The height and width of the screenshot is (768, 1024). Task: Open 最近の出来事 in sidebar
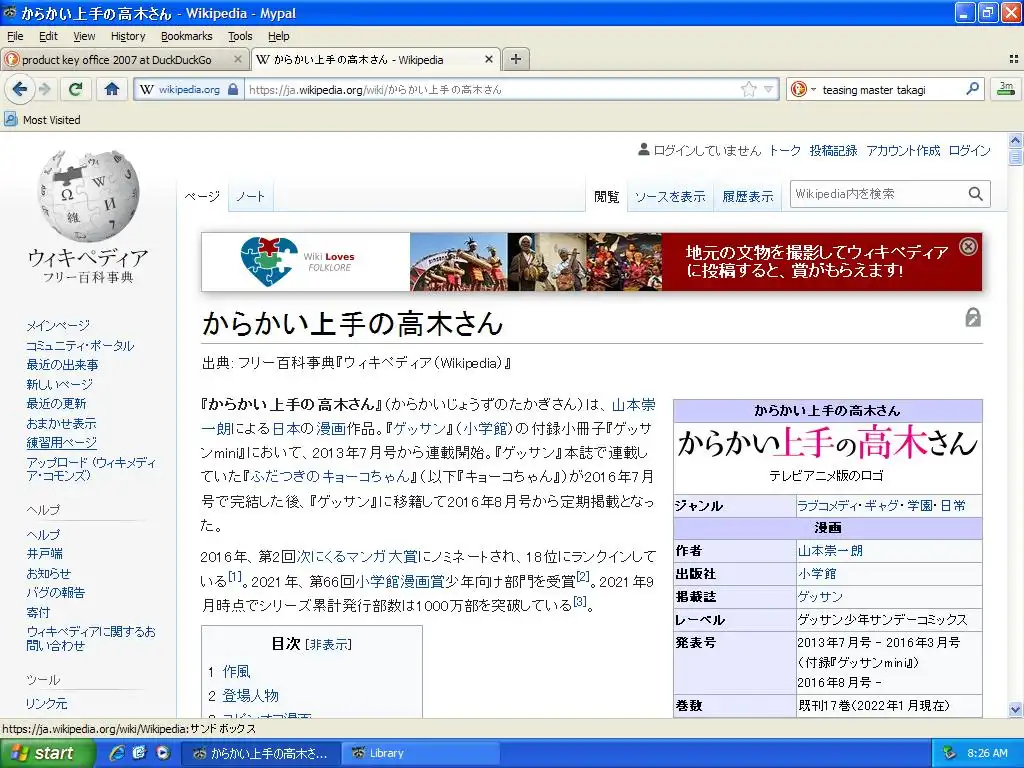62,364
